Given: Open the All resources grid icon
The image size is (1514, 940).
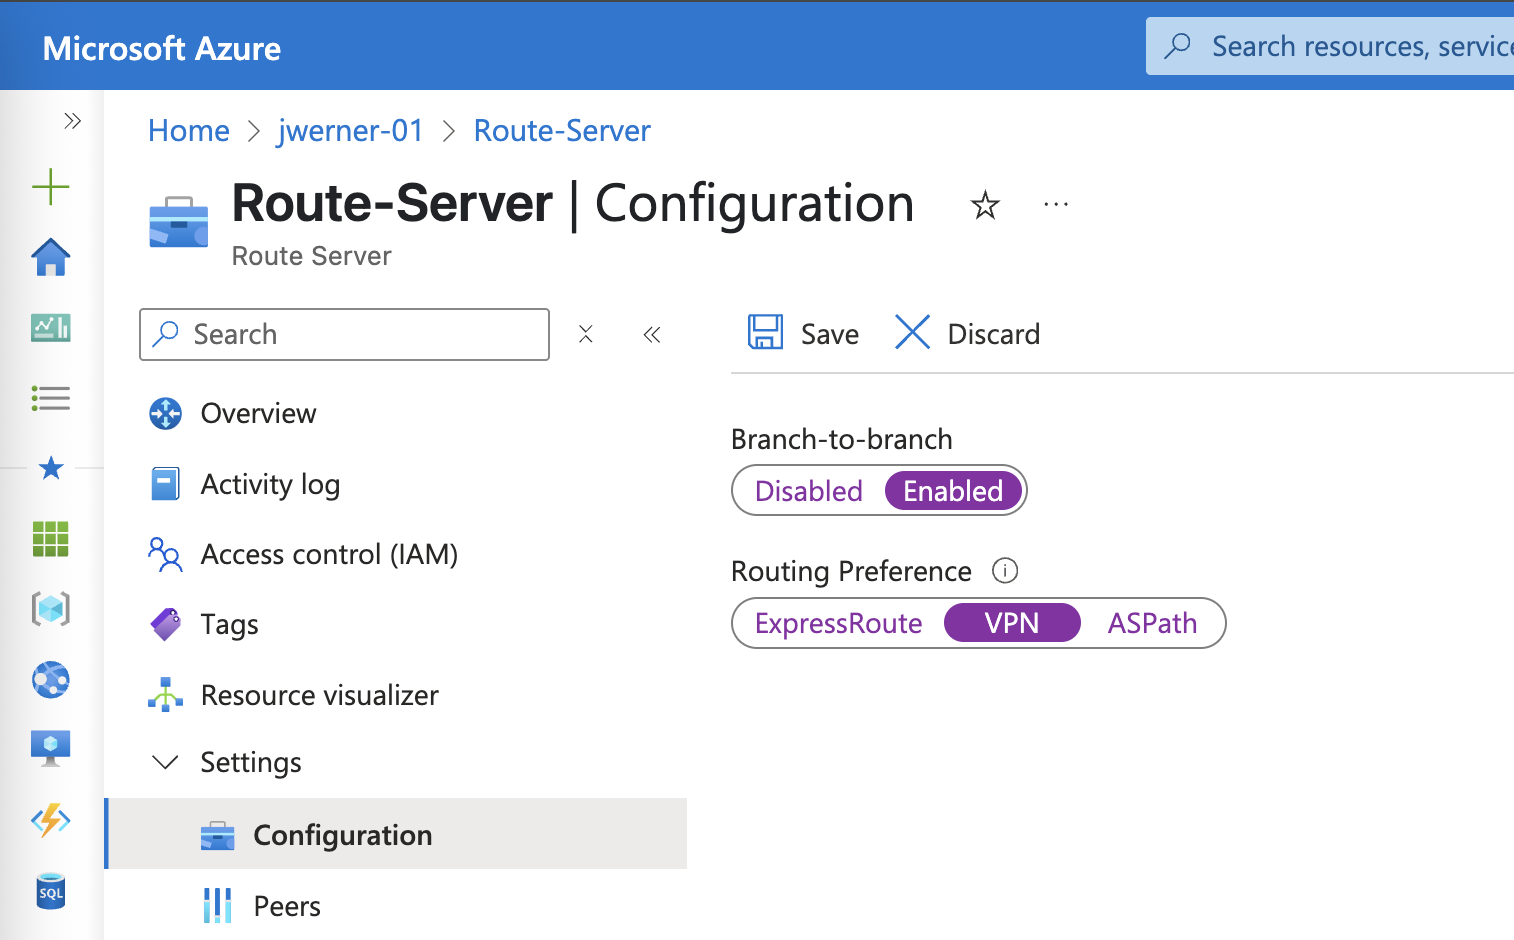Looking at the screenshot, I should coord(51,539).
